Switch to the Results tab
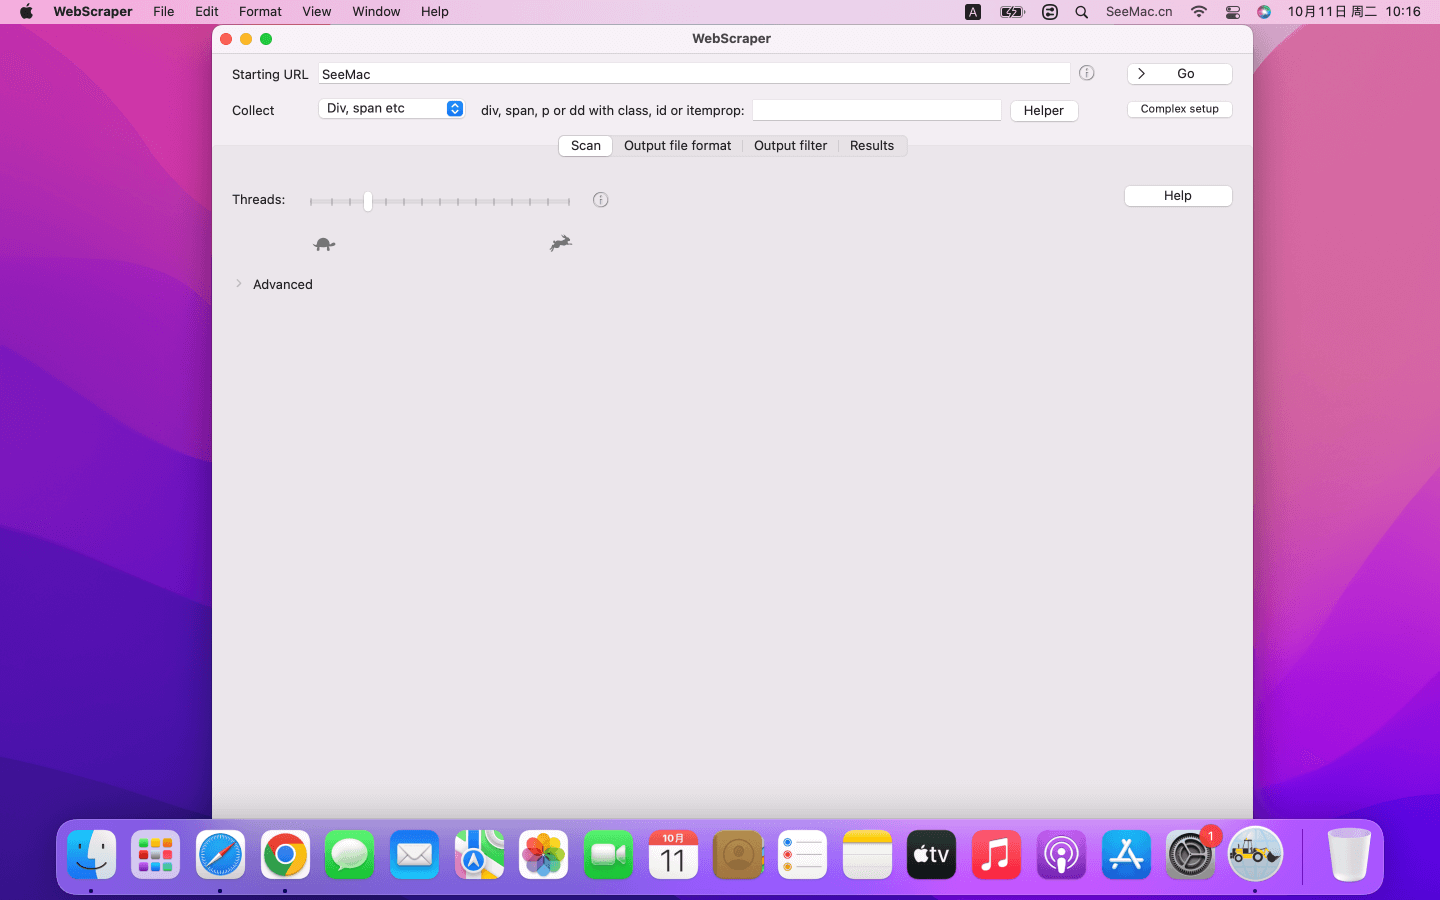1440x900 pixels. click(871, 146)
